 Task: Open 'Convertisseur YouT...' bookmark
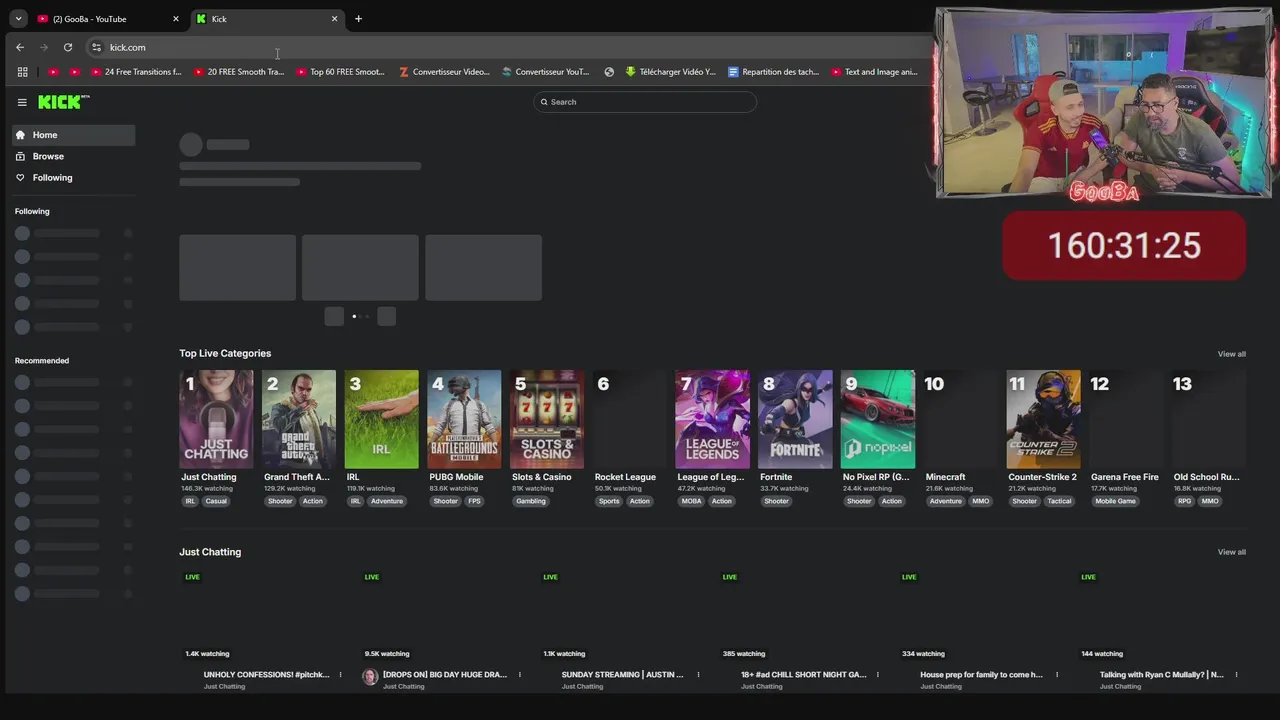546,72
